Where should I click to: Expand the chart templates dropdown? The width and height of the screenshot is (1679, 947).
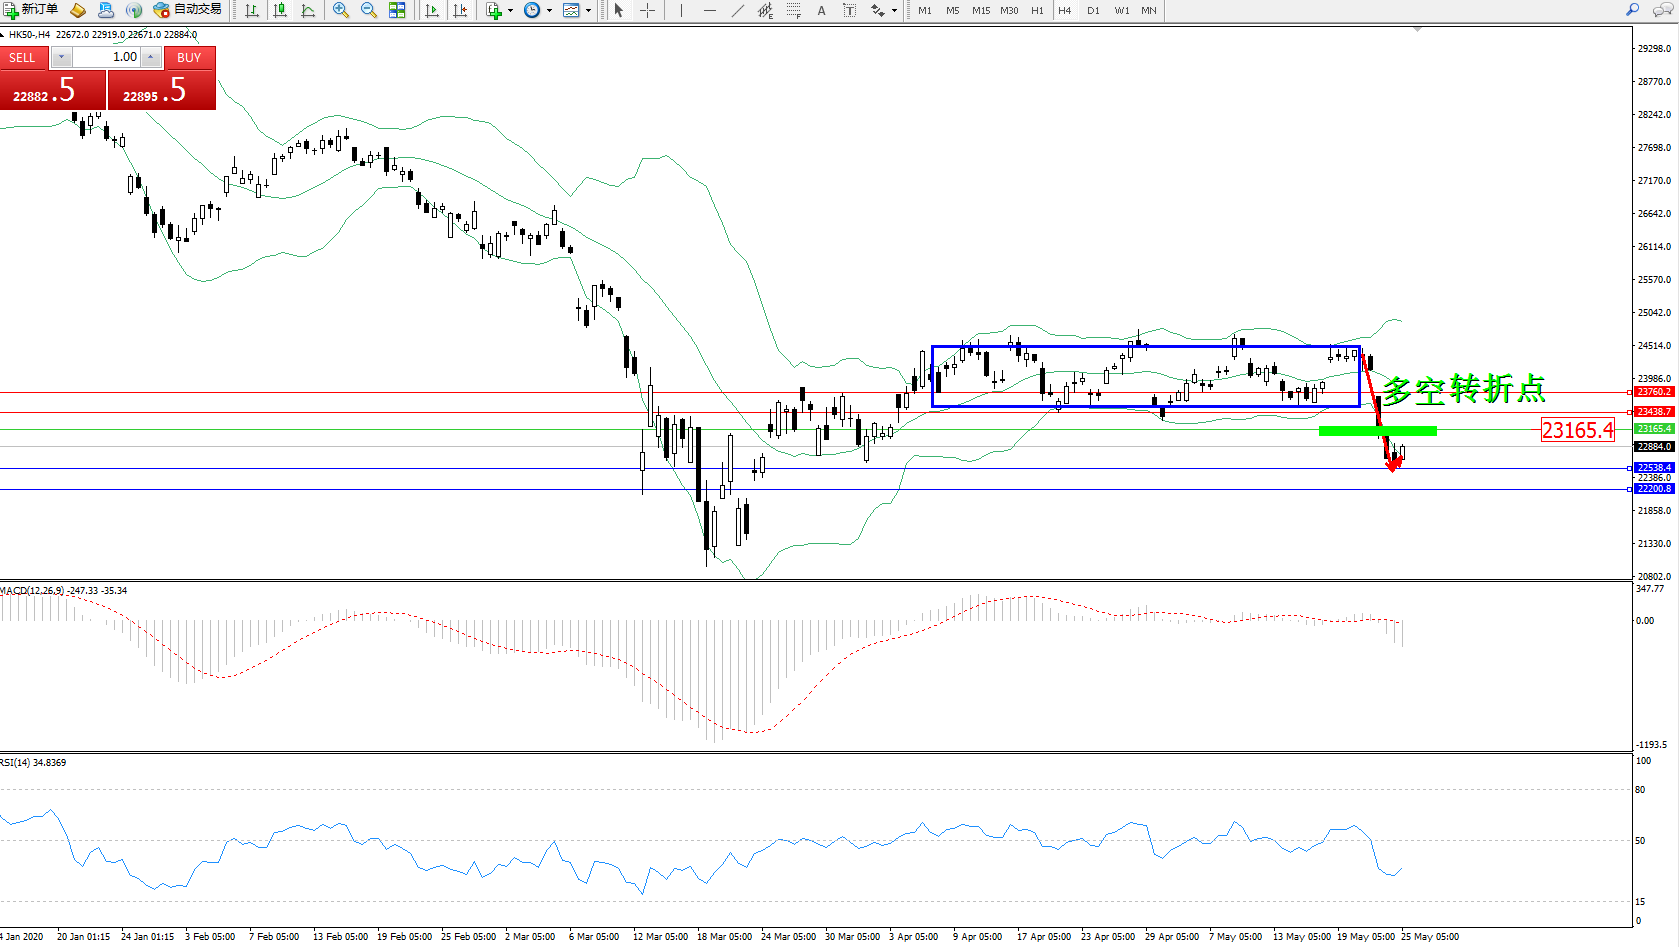point(588,10)
